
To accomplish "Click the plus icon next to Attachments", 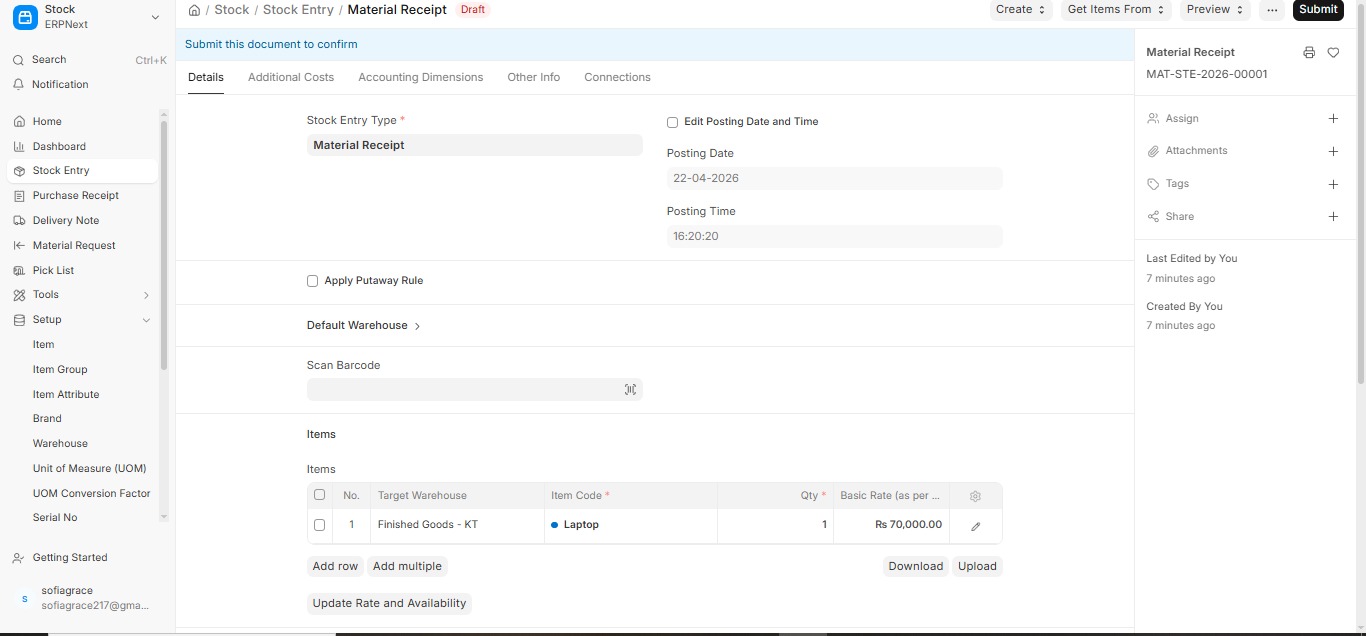I will [1333, 152].
